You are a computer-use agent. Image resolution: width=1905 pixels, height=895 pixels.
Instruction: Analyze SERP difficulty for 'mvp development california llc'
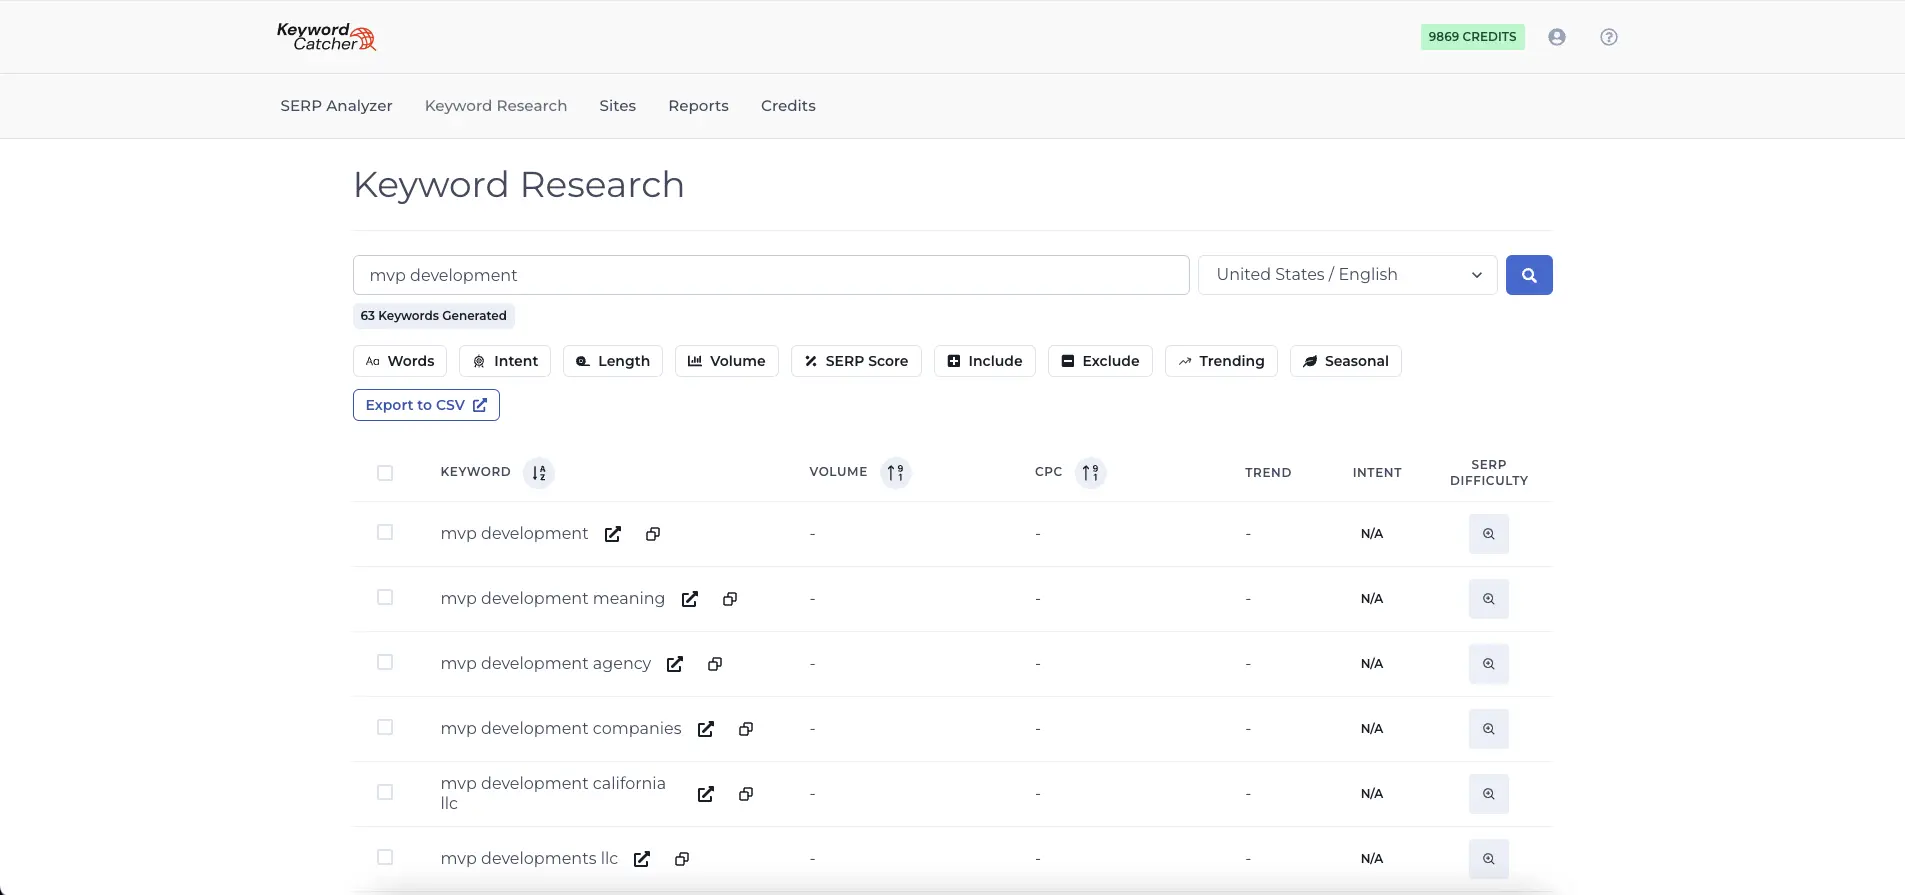pyautogui.click(x=1489, y=794)
